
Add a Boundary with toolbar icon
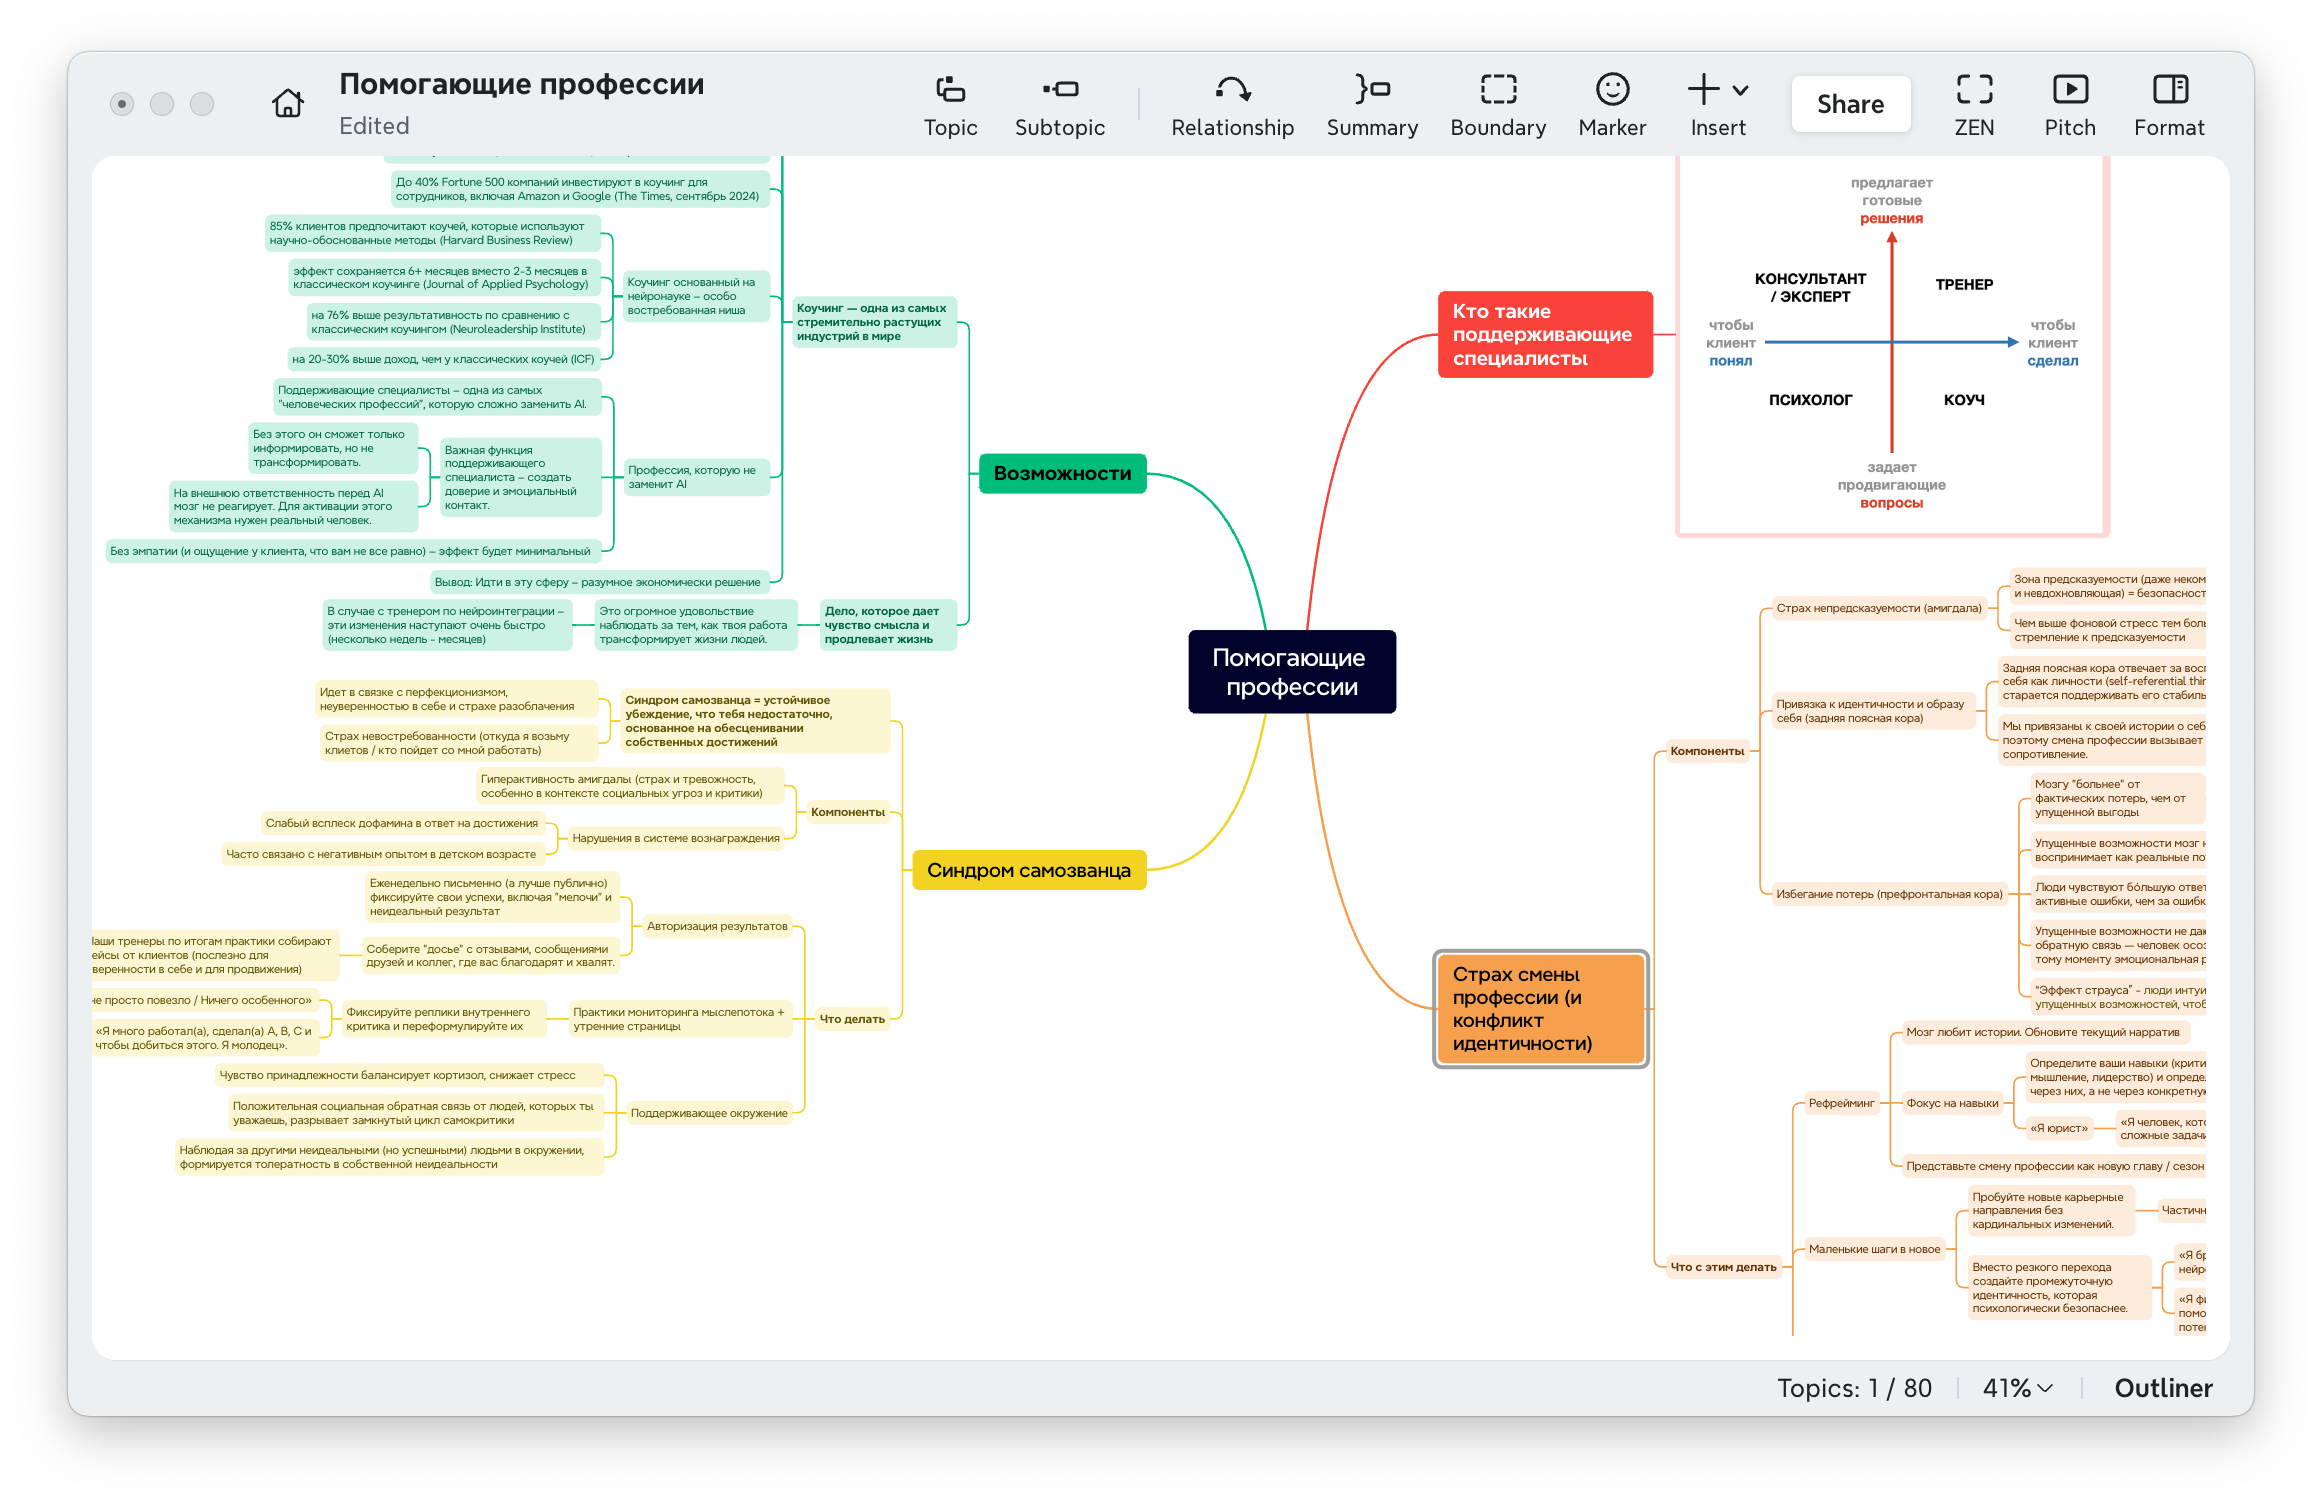(1497, 90)
